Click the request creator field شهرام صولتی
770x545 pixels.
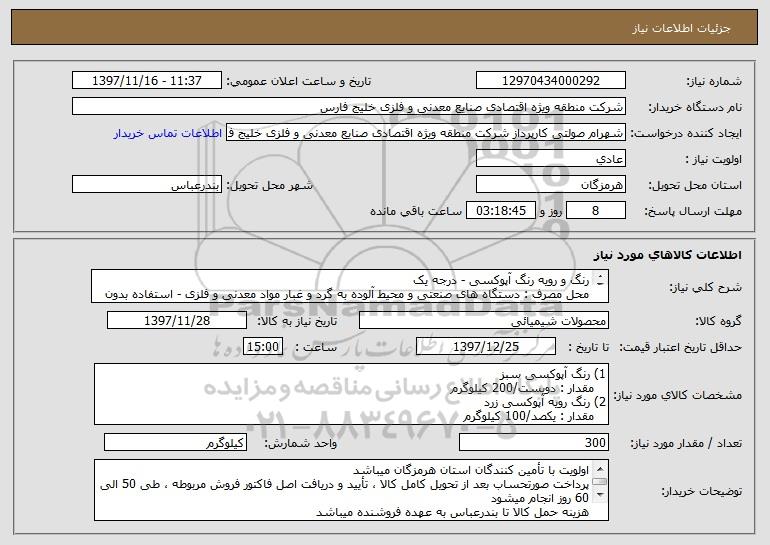[426, 133]
